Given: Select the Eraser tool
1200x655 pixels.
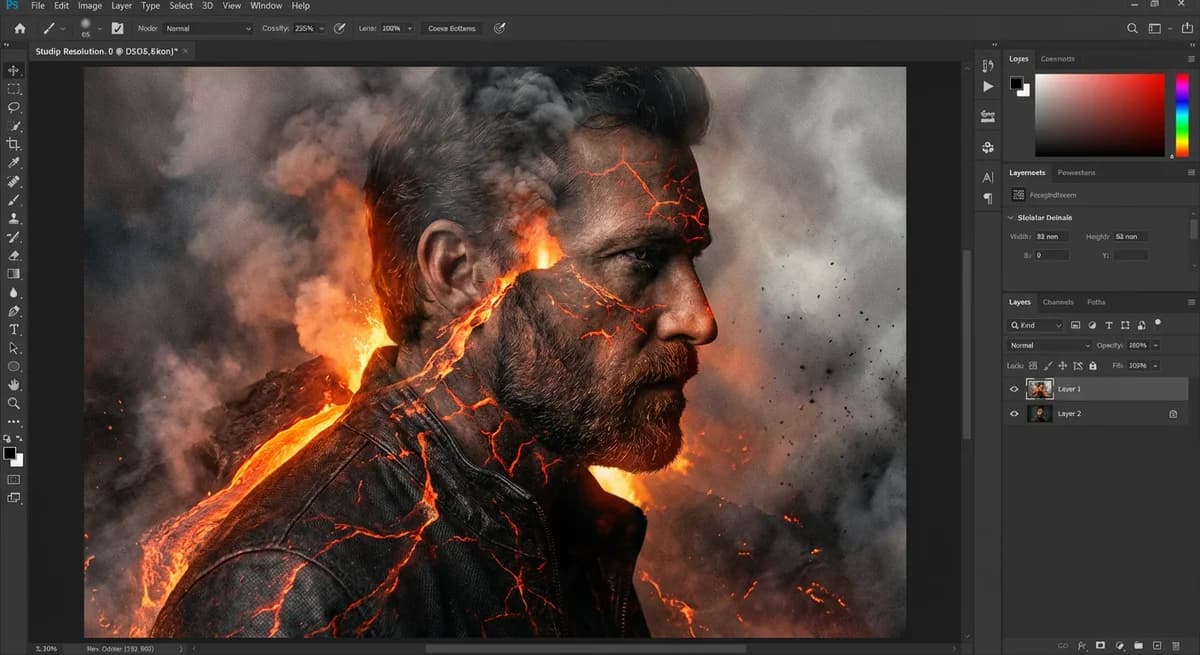Looking at the screenshot, I should coord(14,255).
